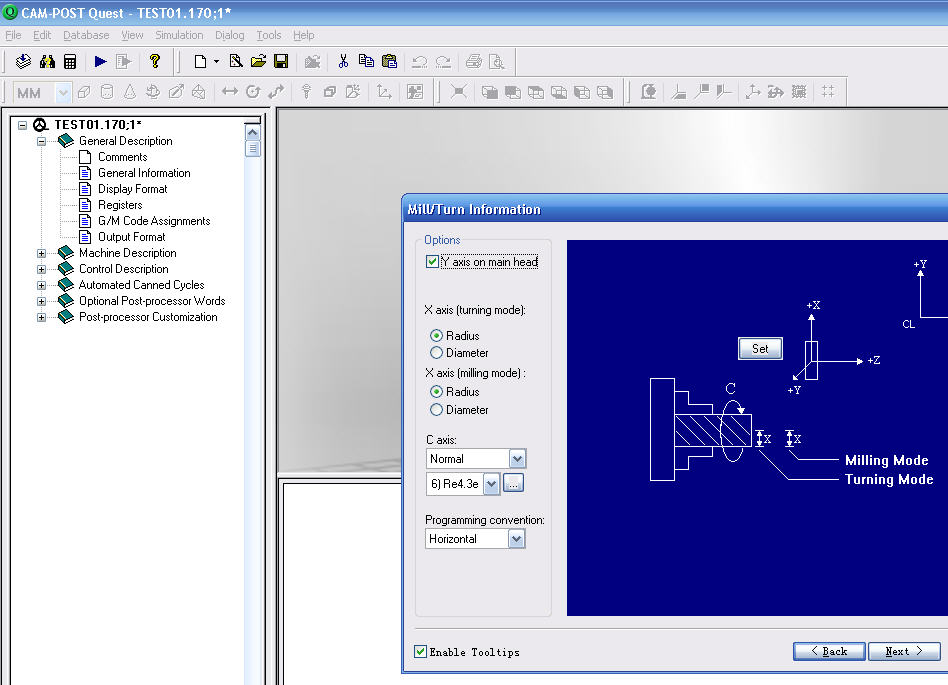Open the C axis Normal dropdown
Screen dimensions: 948x685
pos(517,459)
